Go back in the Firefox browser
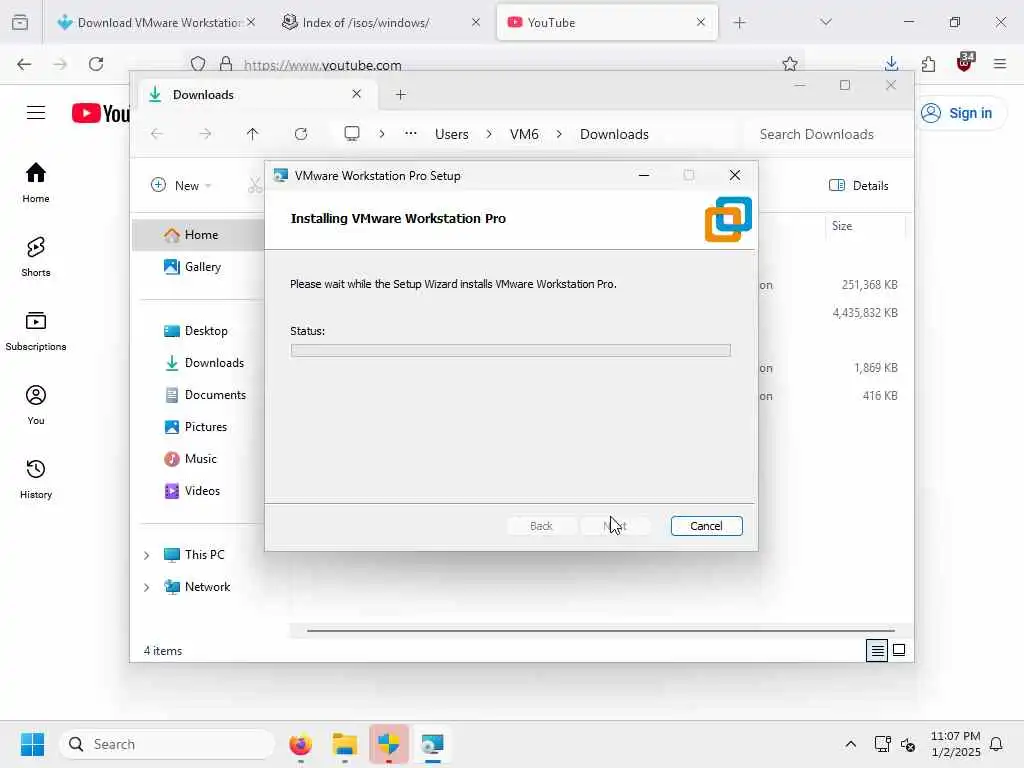The width and height of the screenshot is (1024, 768). tap(24, 64)
